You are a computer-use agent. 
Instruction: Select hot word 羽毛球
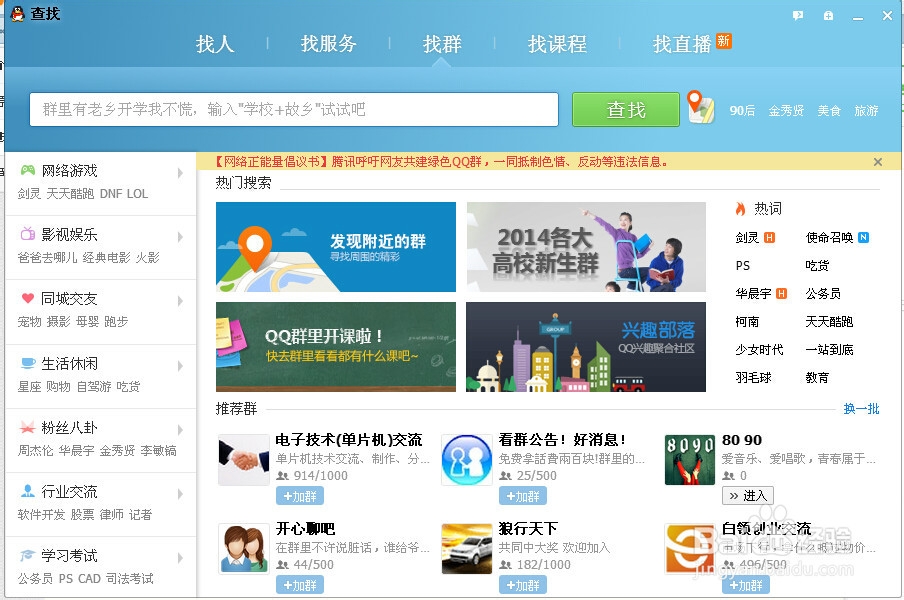[x=753, y=378]
